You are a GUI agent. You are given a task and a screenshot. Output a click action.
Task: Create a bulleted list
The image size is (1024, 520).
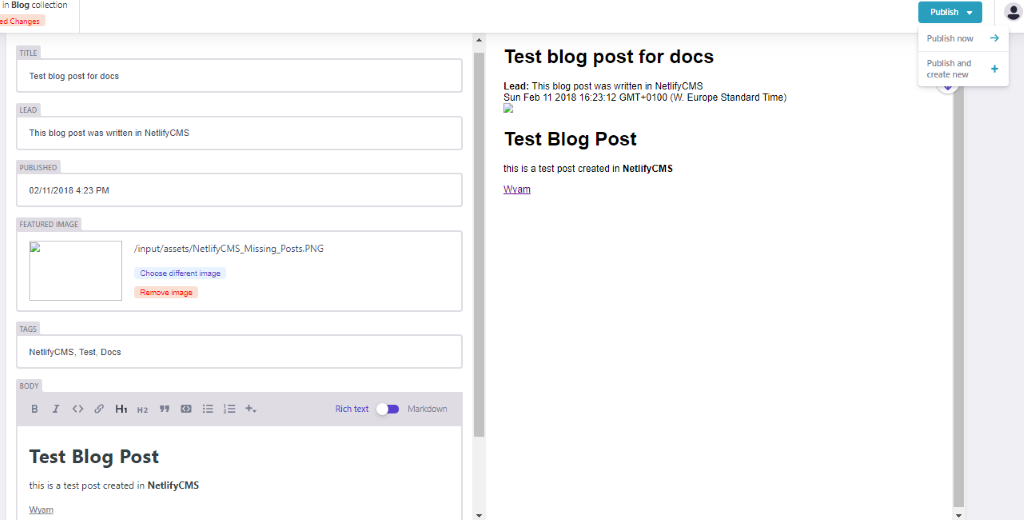pyautogui.click(x=208, y=409)
